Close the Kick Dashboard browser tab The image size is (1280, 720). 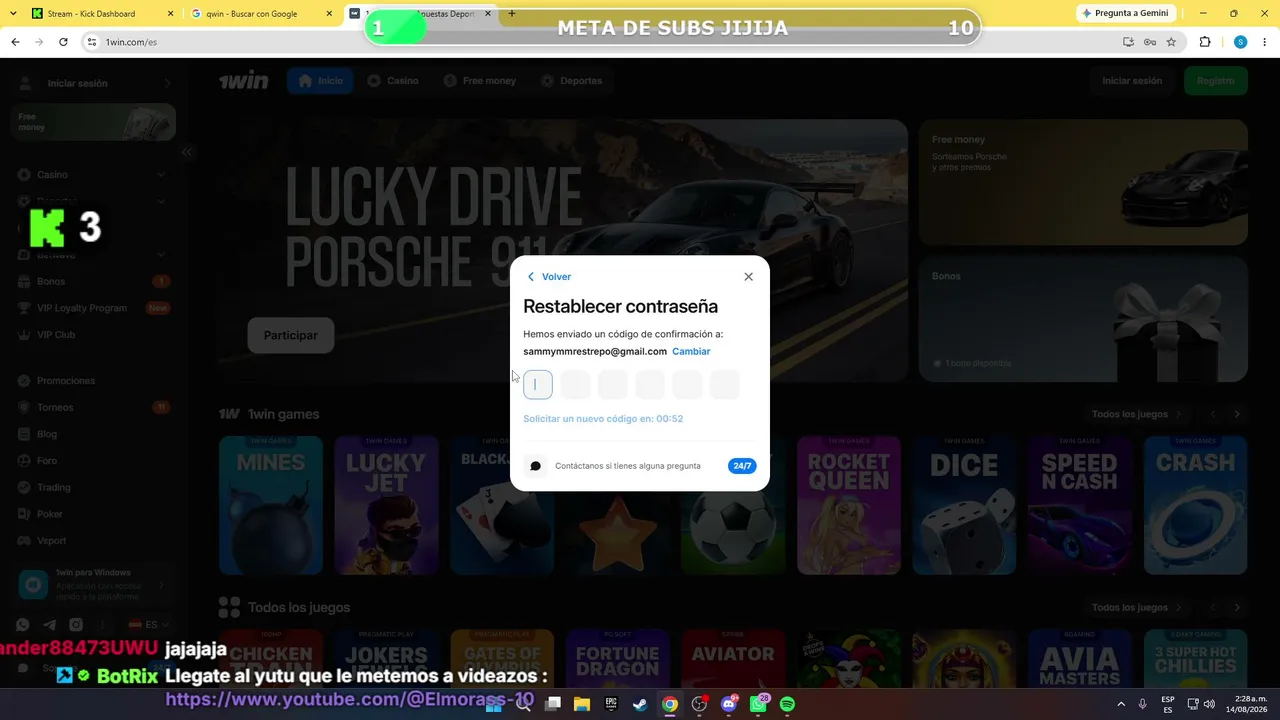tap(170, 14)
